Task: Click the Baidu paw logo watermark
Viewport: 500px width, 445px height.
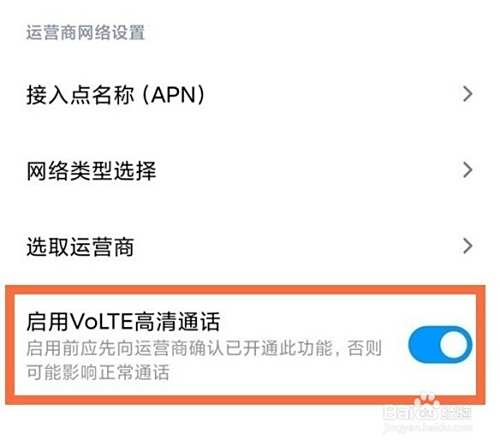Action: coord(427,401)
